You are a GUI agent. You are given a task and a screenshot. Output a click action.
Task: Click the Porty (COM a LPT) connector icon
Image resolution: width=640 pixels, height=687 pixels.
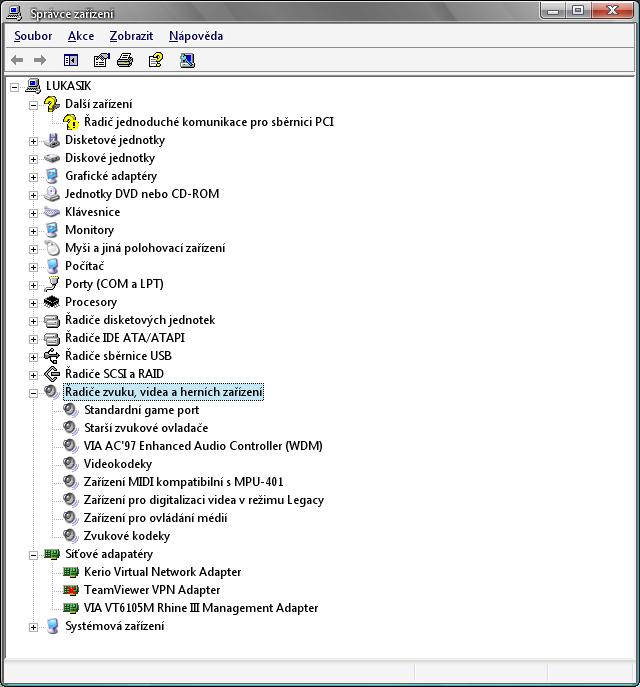[52, 284]
